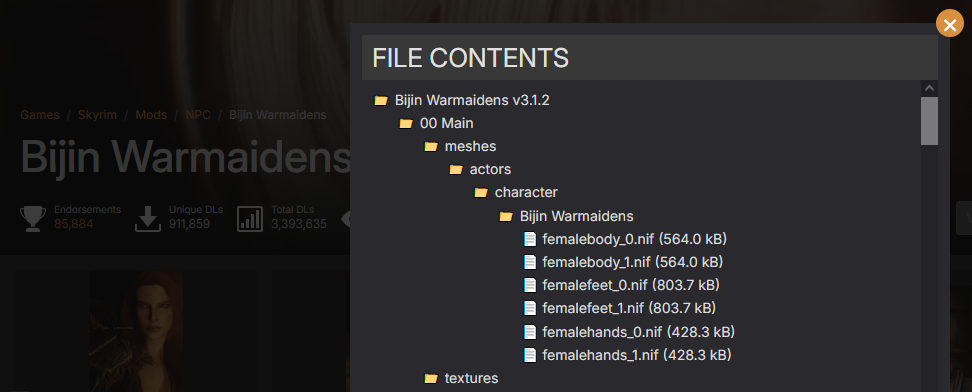972x392 pixels.
Task: Expand the textures folder label
Action: (471, 378)
